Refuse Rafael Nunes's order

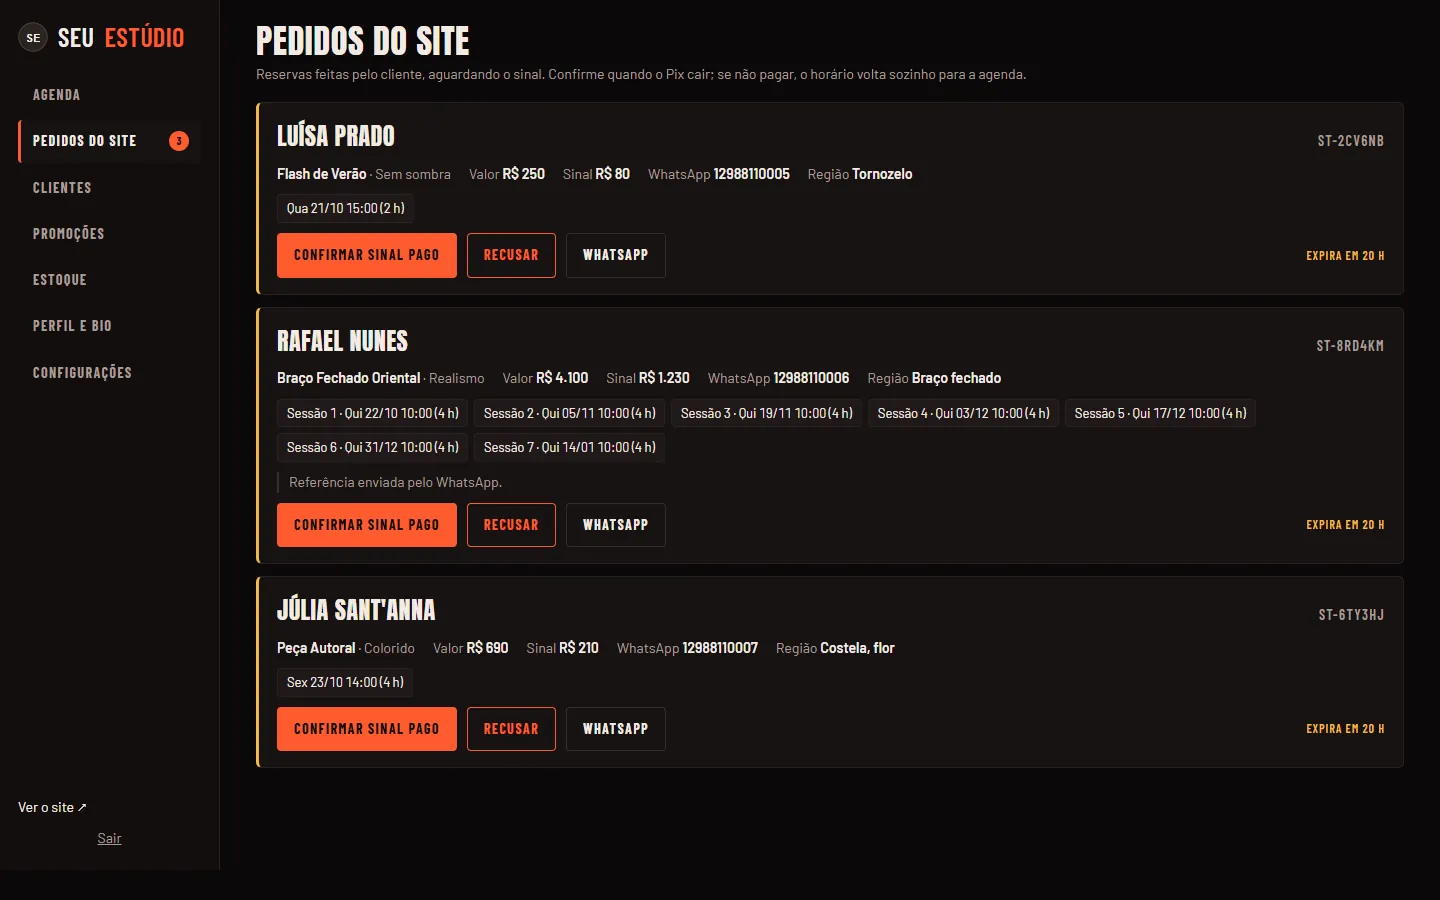[x=511, y=525]
